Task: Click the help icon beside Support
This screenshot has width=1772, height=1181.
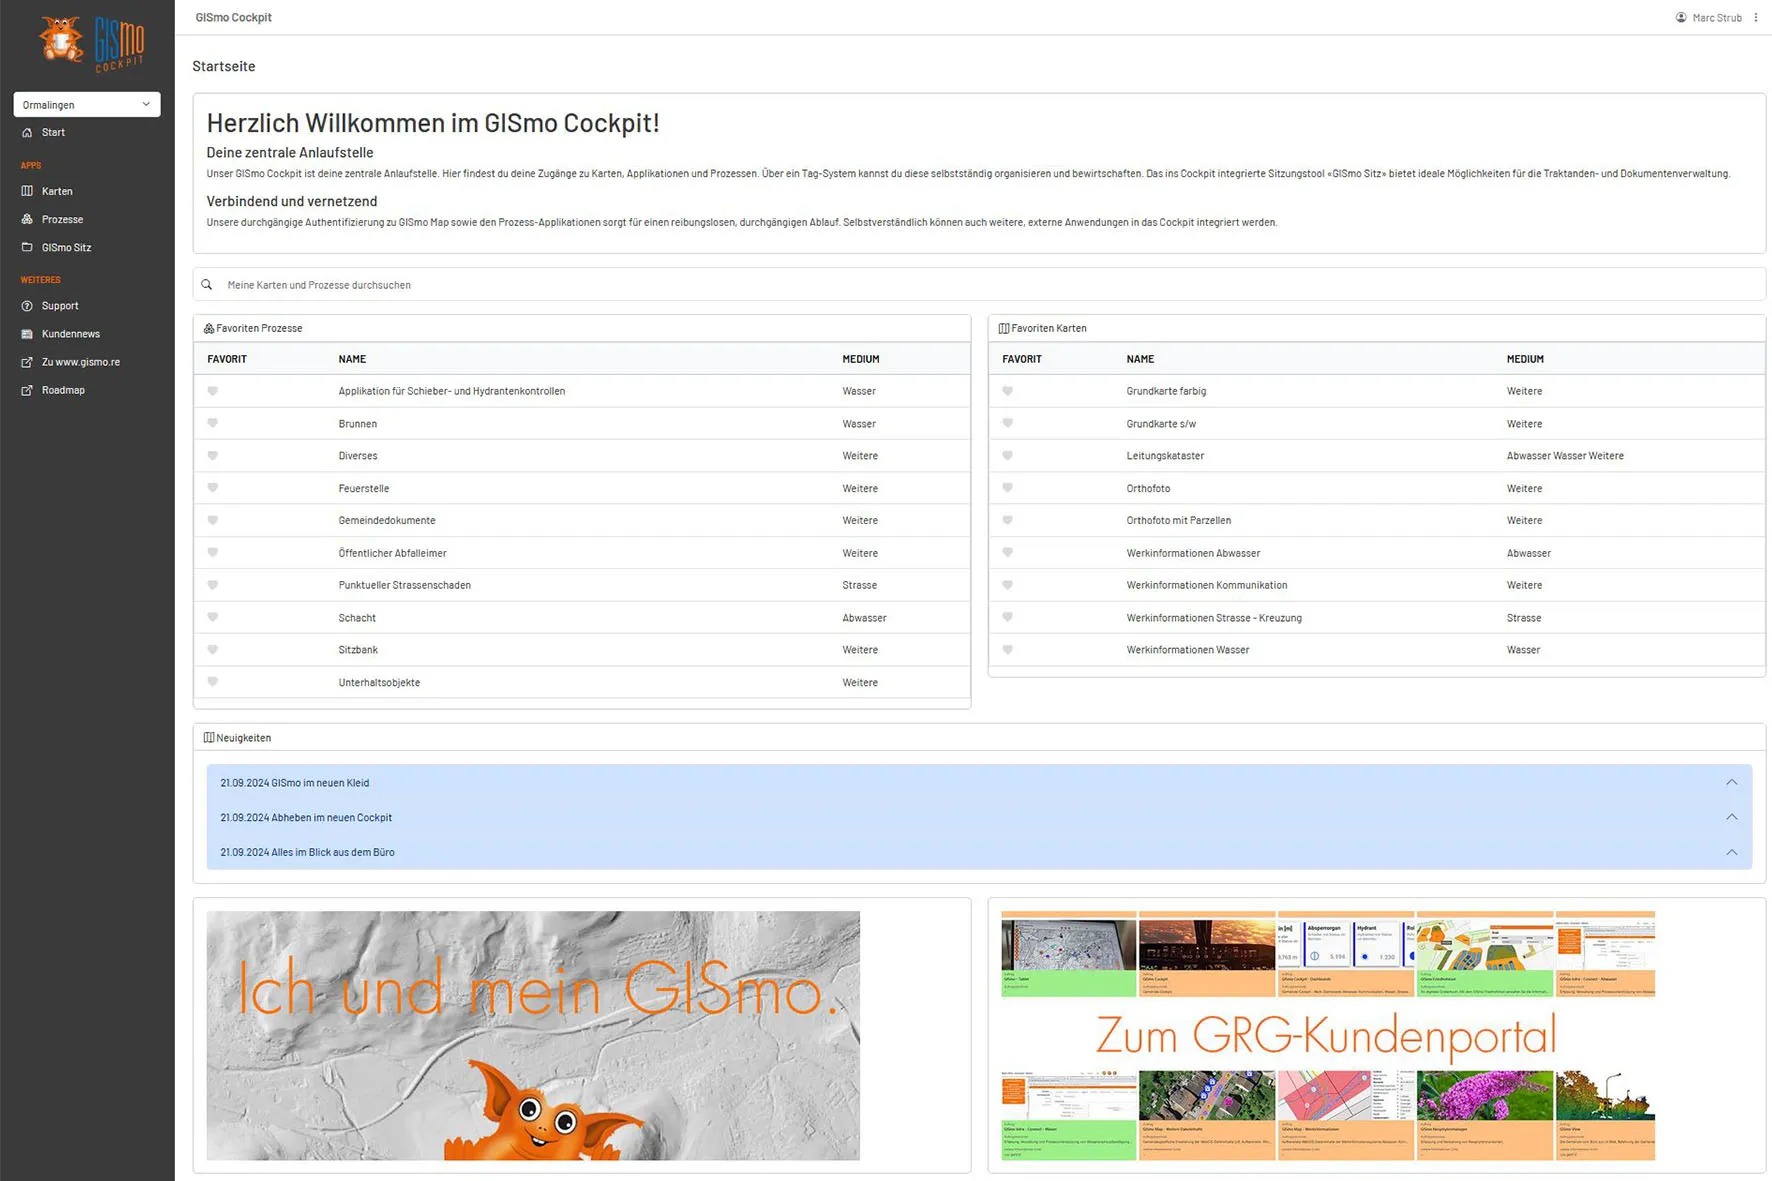Action: (x=27, y=306)
